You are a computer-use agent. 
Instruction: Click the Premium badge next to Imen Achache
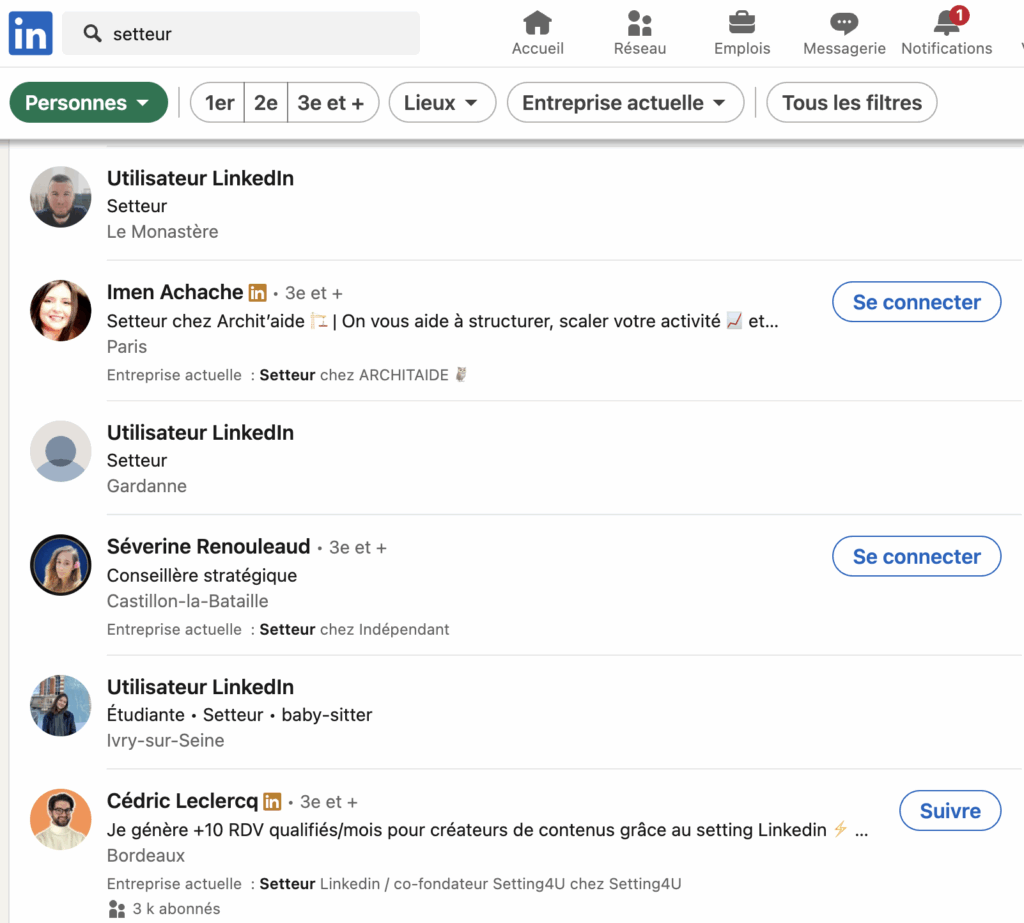(x=258, y=293)
